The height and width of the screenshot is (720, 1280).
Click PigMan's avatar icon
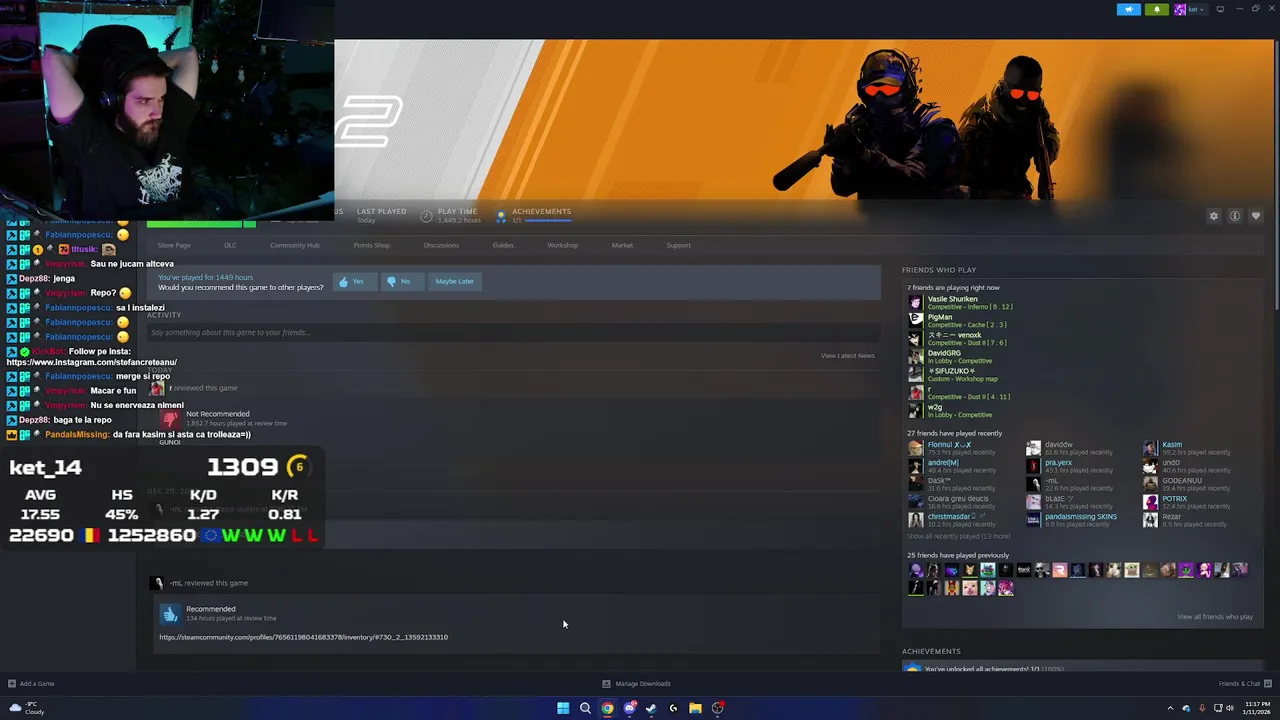tap(915, 320)
